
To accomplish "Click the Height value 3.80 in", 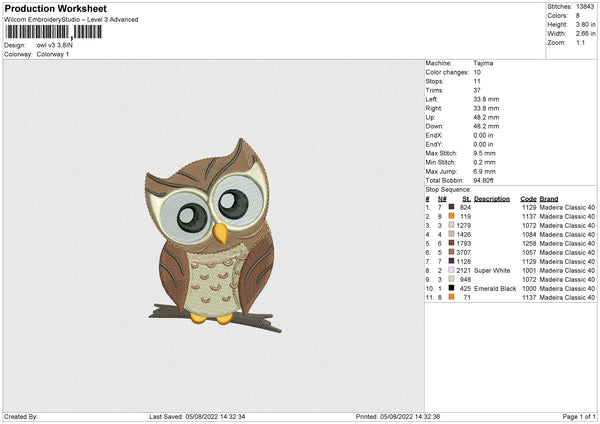I will click(x=585, y=24).
